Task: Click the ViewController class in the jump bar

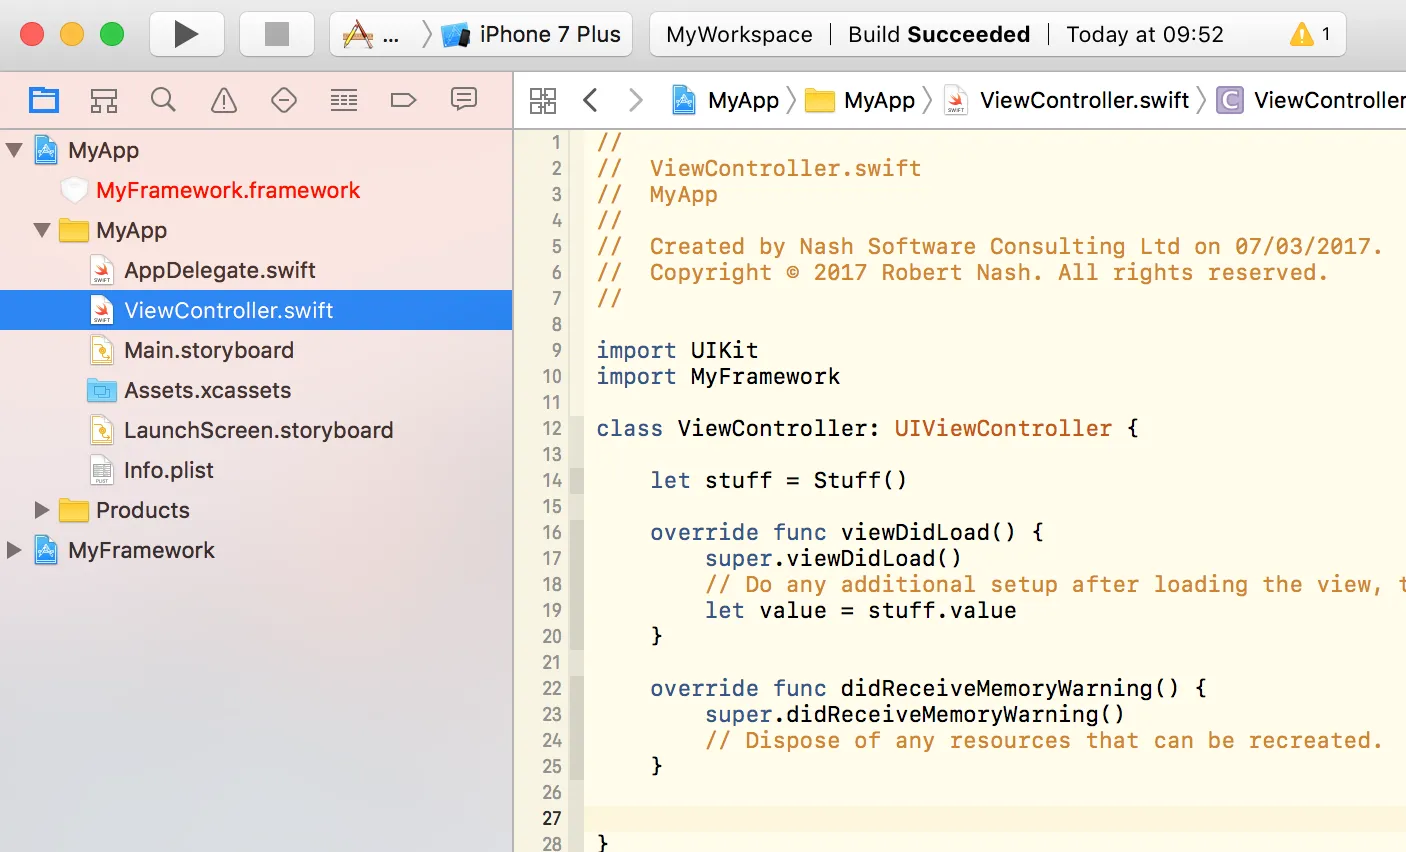Action: (1311, 100)
